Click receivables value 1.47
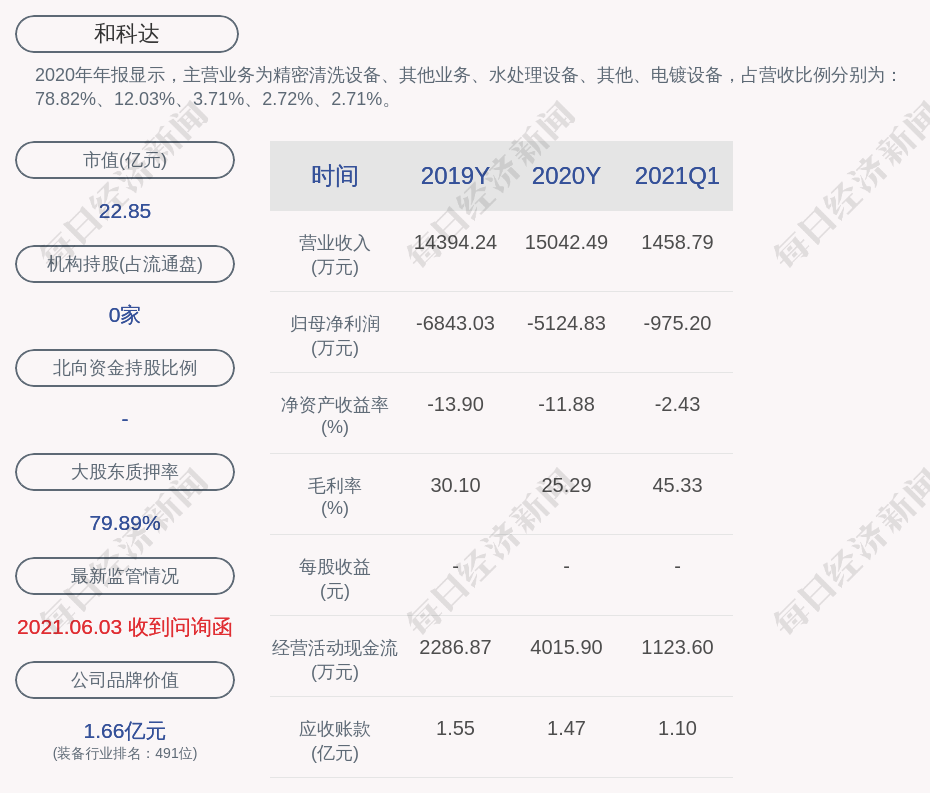 566,728
